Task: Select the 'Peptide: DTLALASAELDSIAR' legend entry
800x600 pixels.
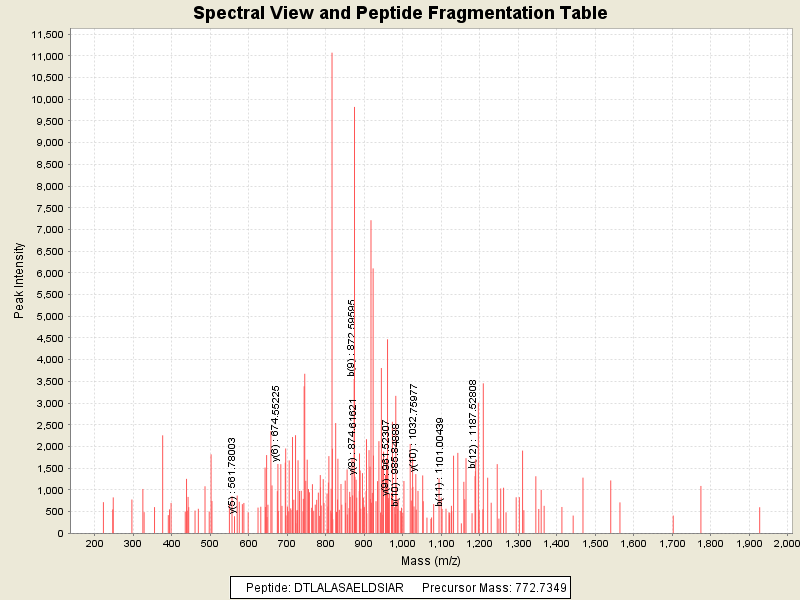Action: pos(325,588)
